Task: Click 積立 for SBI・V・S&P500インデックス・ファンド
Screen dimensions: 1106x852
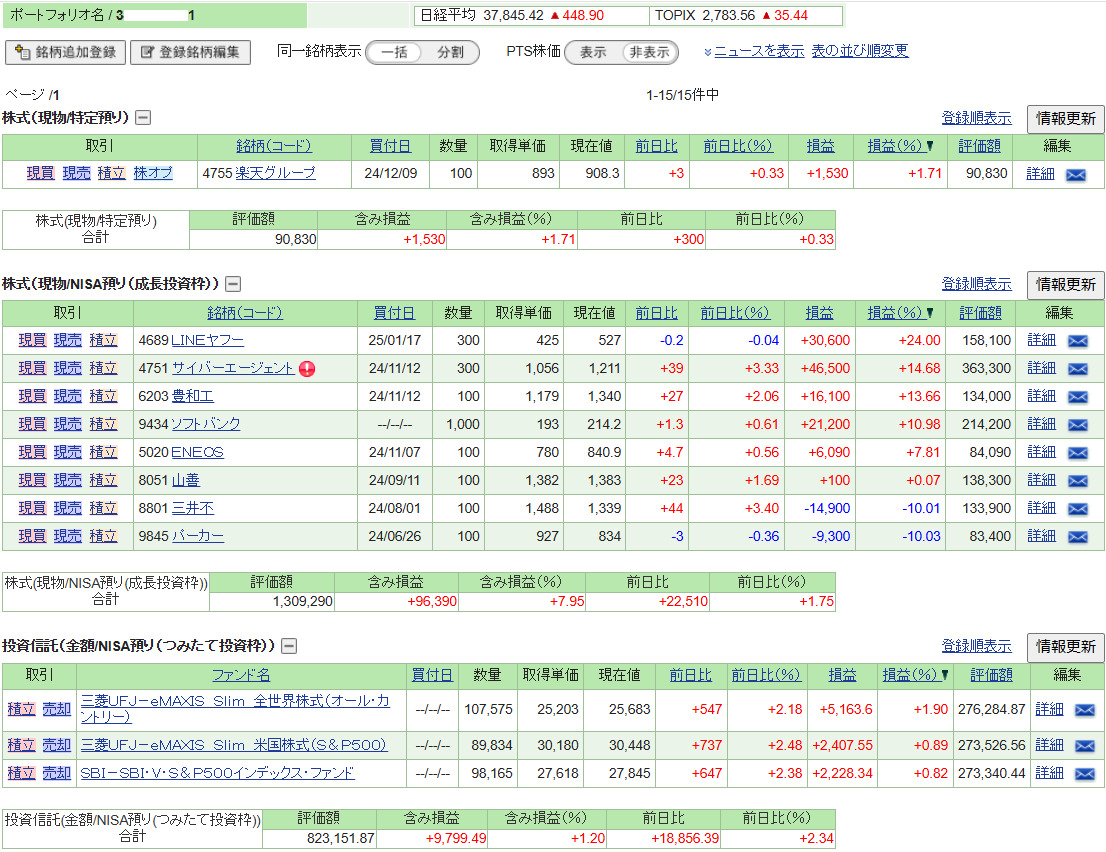Action: click(21, 773)
